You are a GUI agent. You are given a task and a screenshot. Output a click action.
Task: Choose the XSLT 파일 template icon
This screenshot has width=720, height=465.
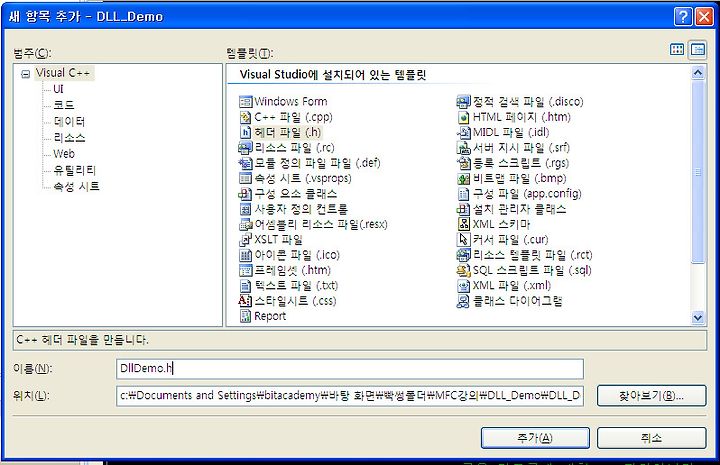click(x=246, y=240)
